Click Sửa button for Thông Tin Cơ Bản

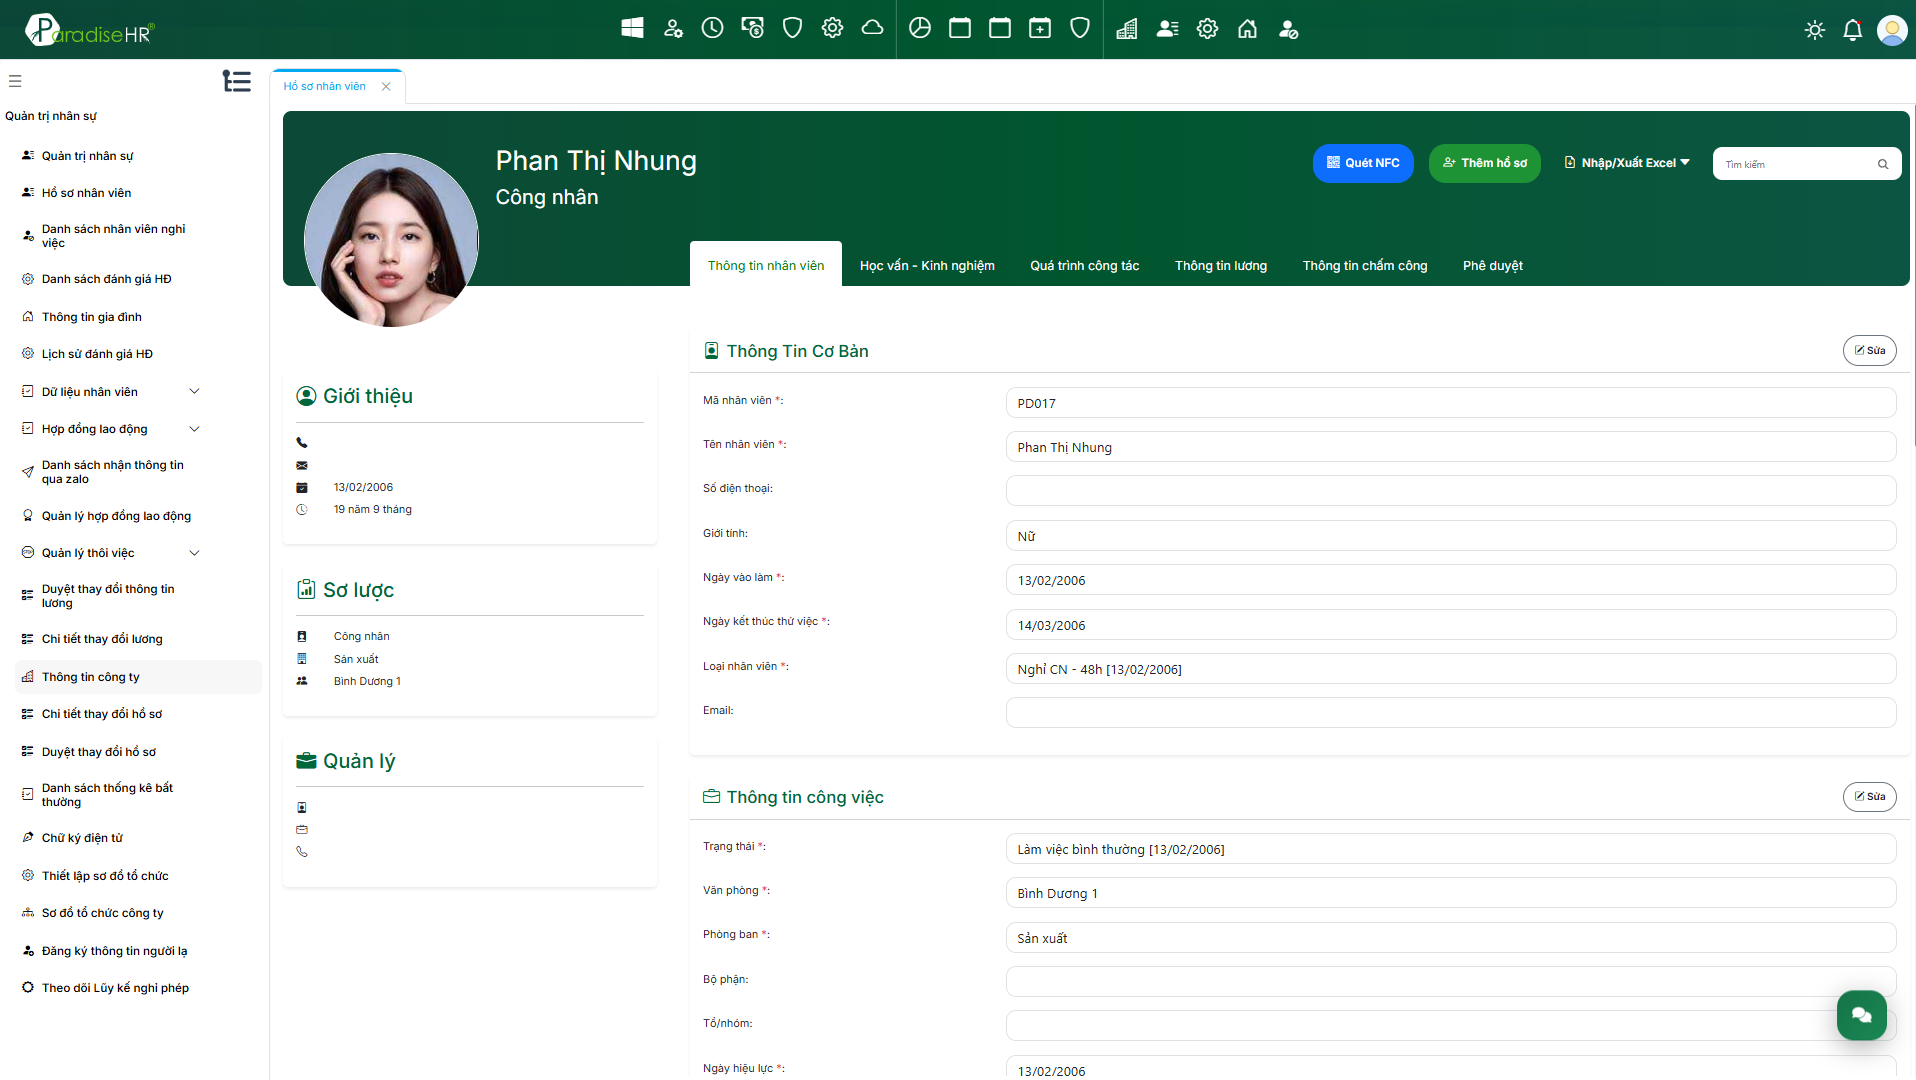point(1870,351)
